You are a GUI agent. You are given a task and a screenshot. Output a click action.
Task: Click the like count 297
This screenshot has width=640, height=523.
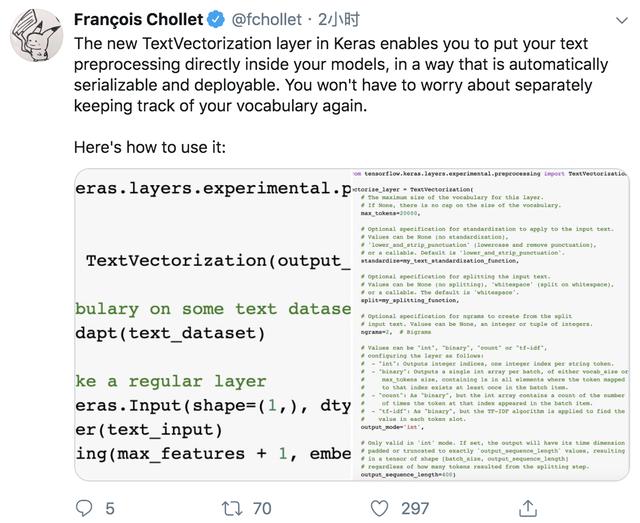[x=414, y=508]
